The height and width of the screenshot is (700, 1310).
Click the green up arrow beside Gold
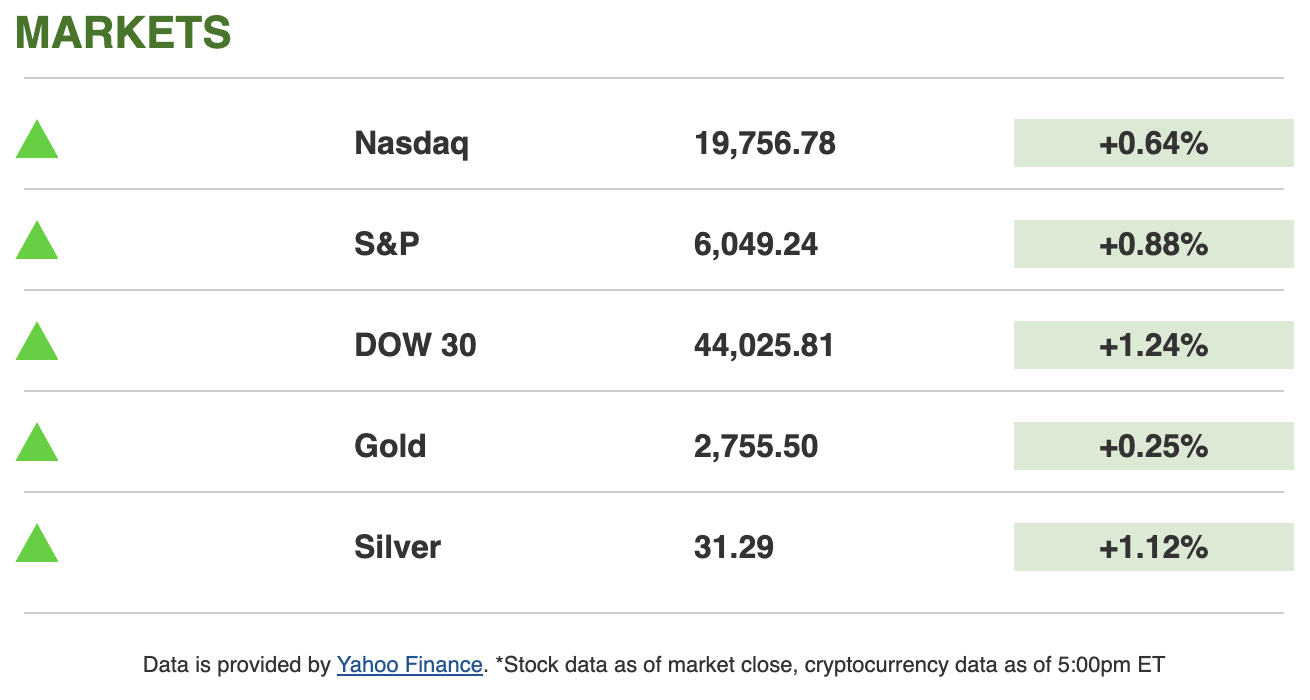click(x=37, y=444)
